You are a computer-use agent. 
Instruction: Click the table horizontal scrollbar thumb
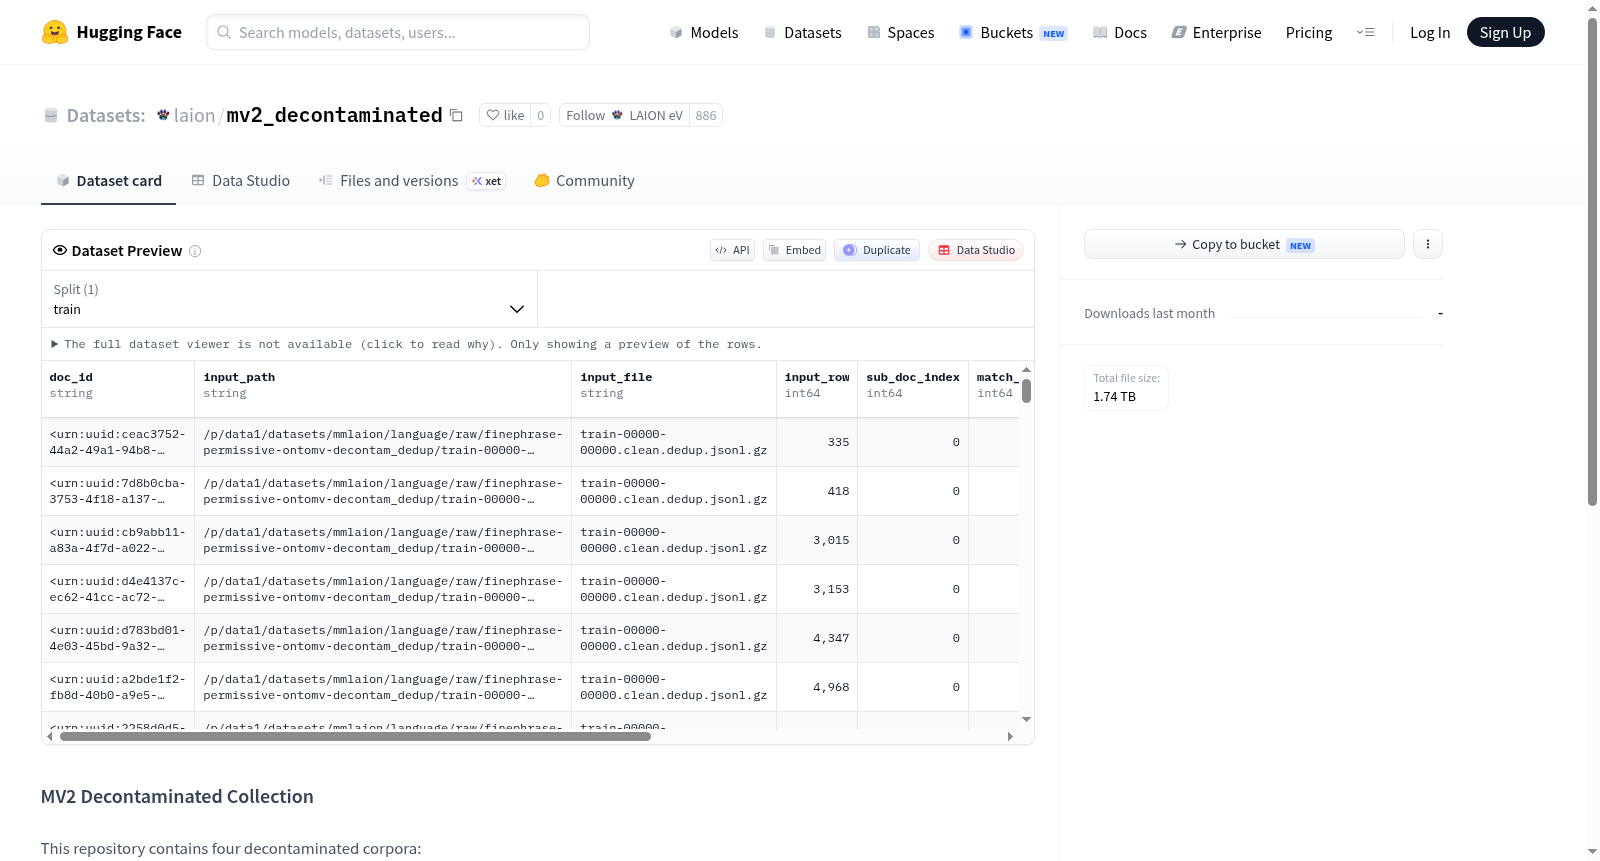(355, 736)
